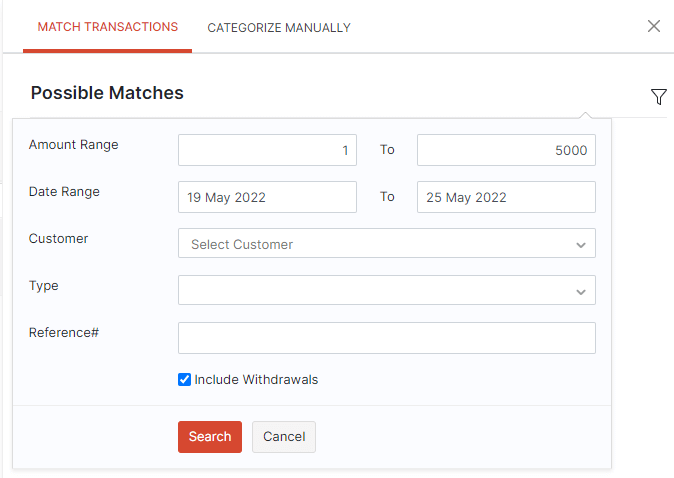
Task: Click the Possible Matches heading
Action: pyautogui.click(x=107, y=93)
